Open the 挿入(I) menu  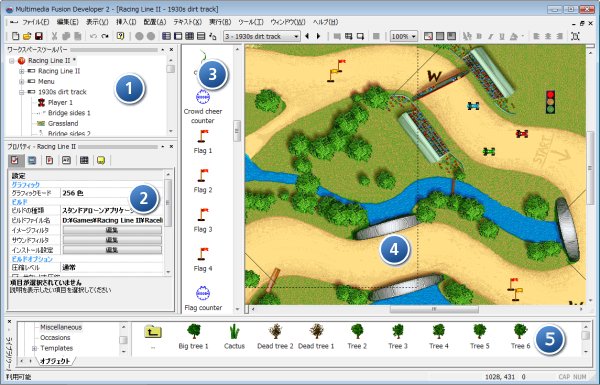coord(126,22)
